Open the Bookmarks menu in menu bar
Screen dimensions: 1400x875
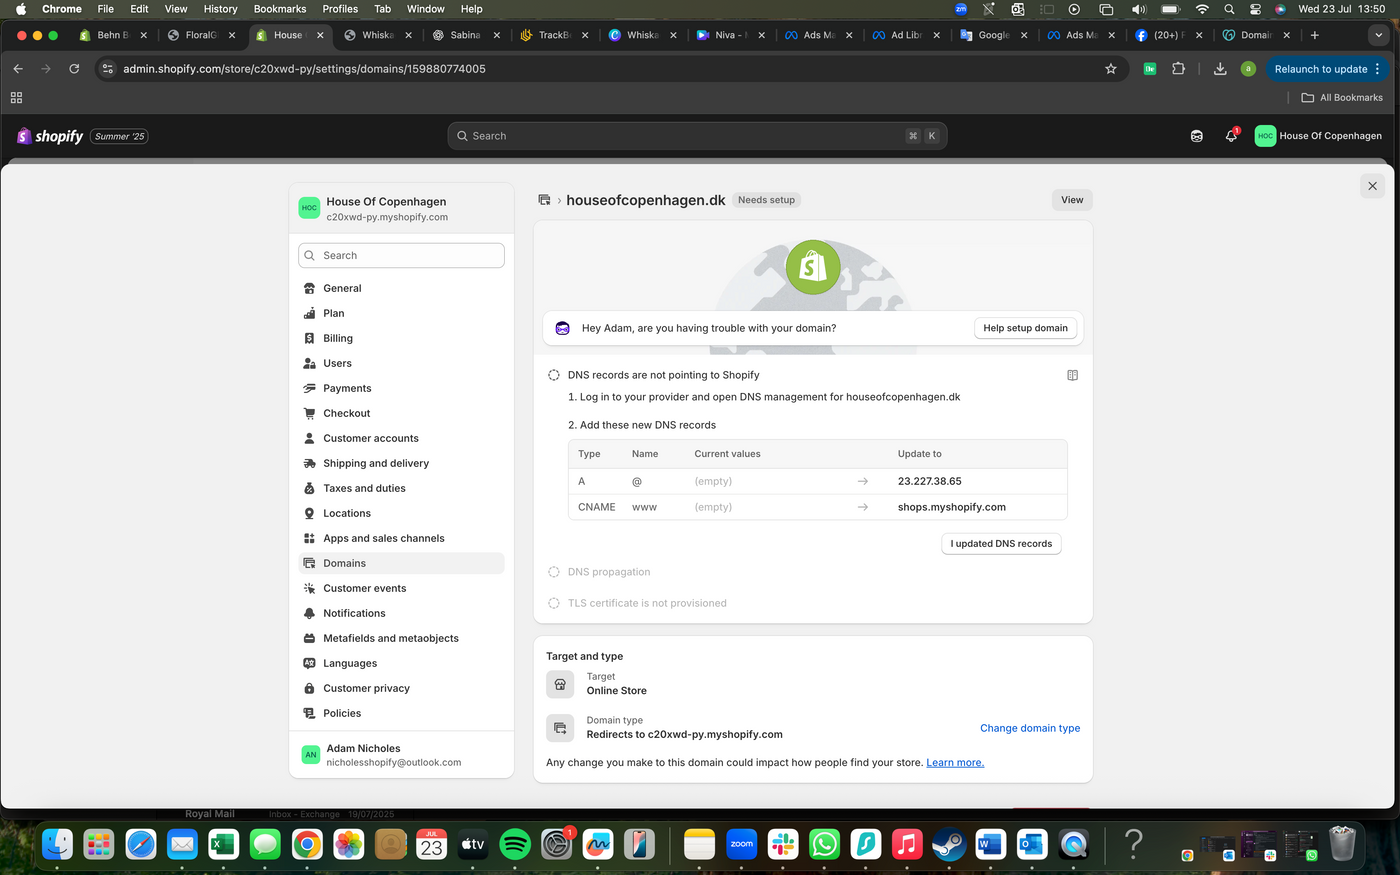tap(279, 9)
